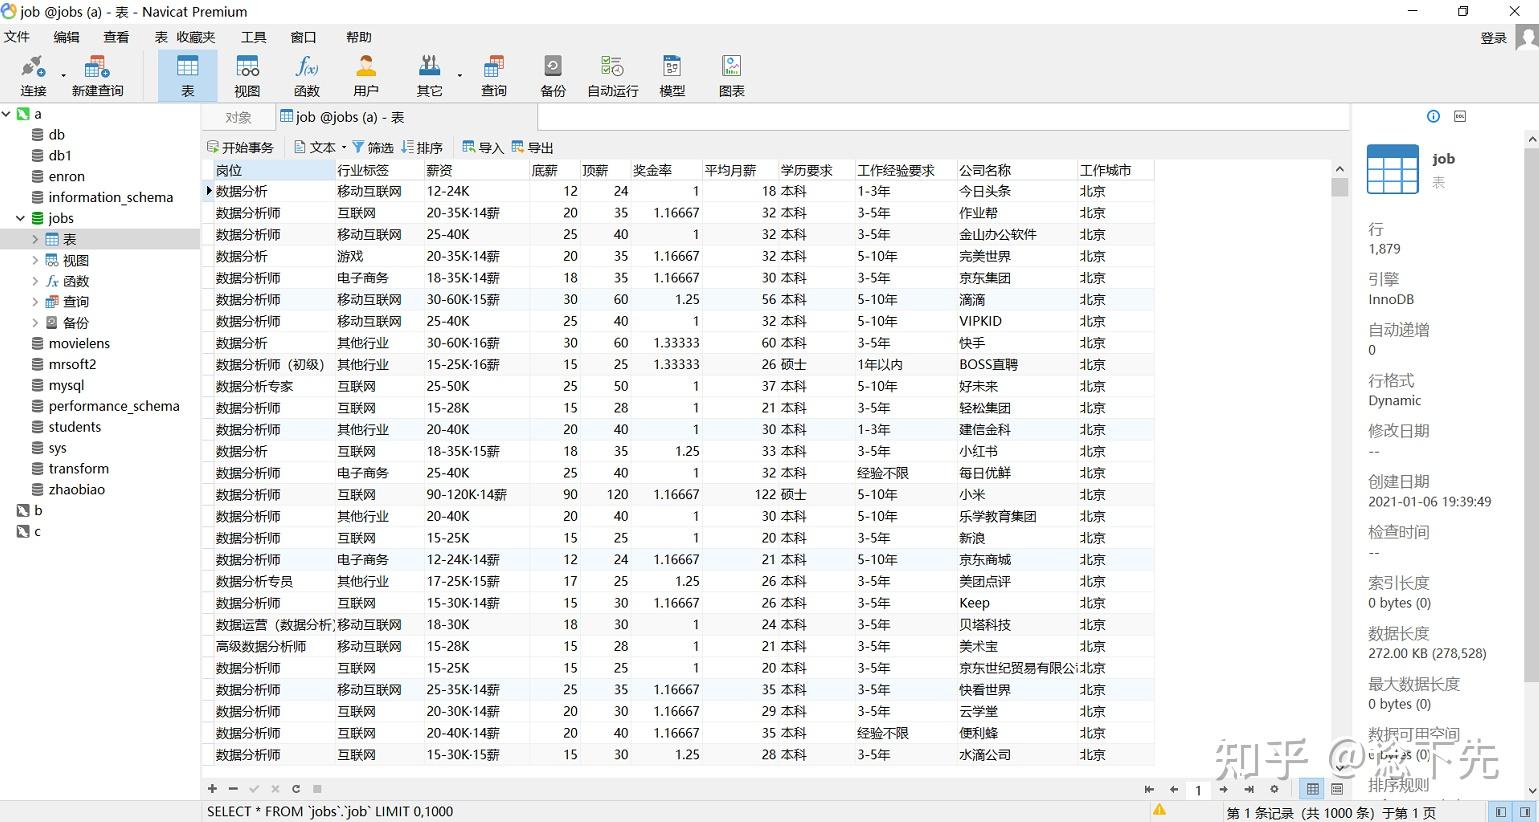Click the warning icon in status bar
The width and height of the screenshot is (1539, 822).
(x=1159, y=811)
